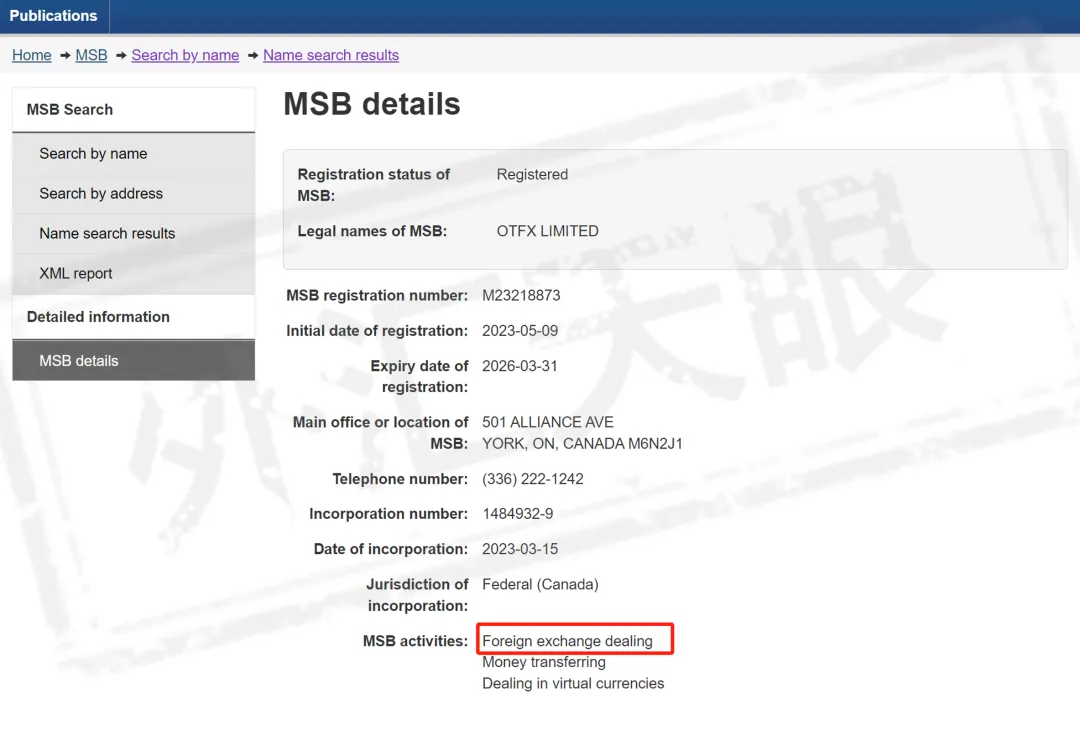Screen dimensions: 1080x730
Task: Click Money transferring activity
Action: [x=544, y=662]
